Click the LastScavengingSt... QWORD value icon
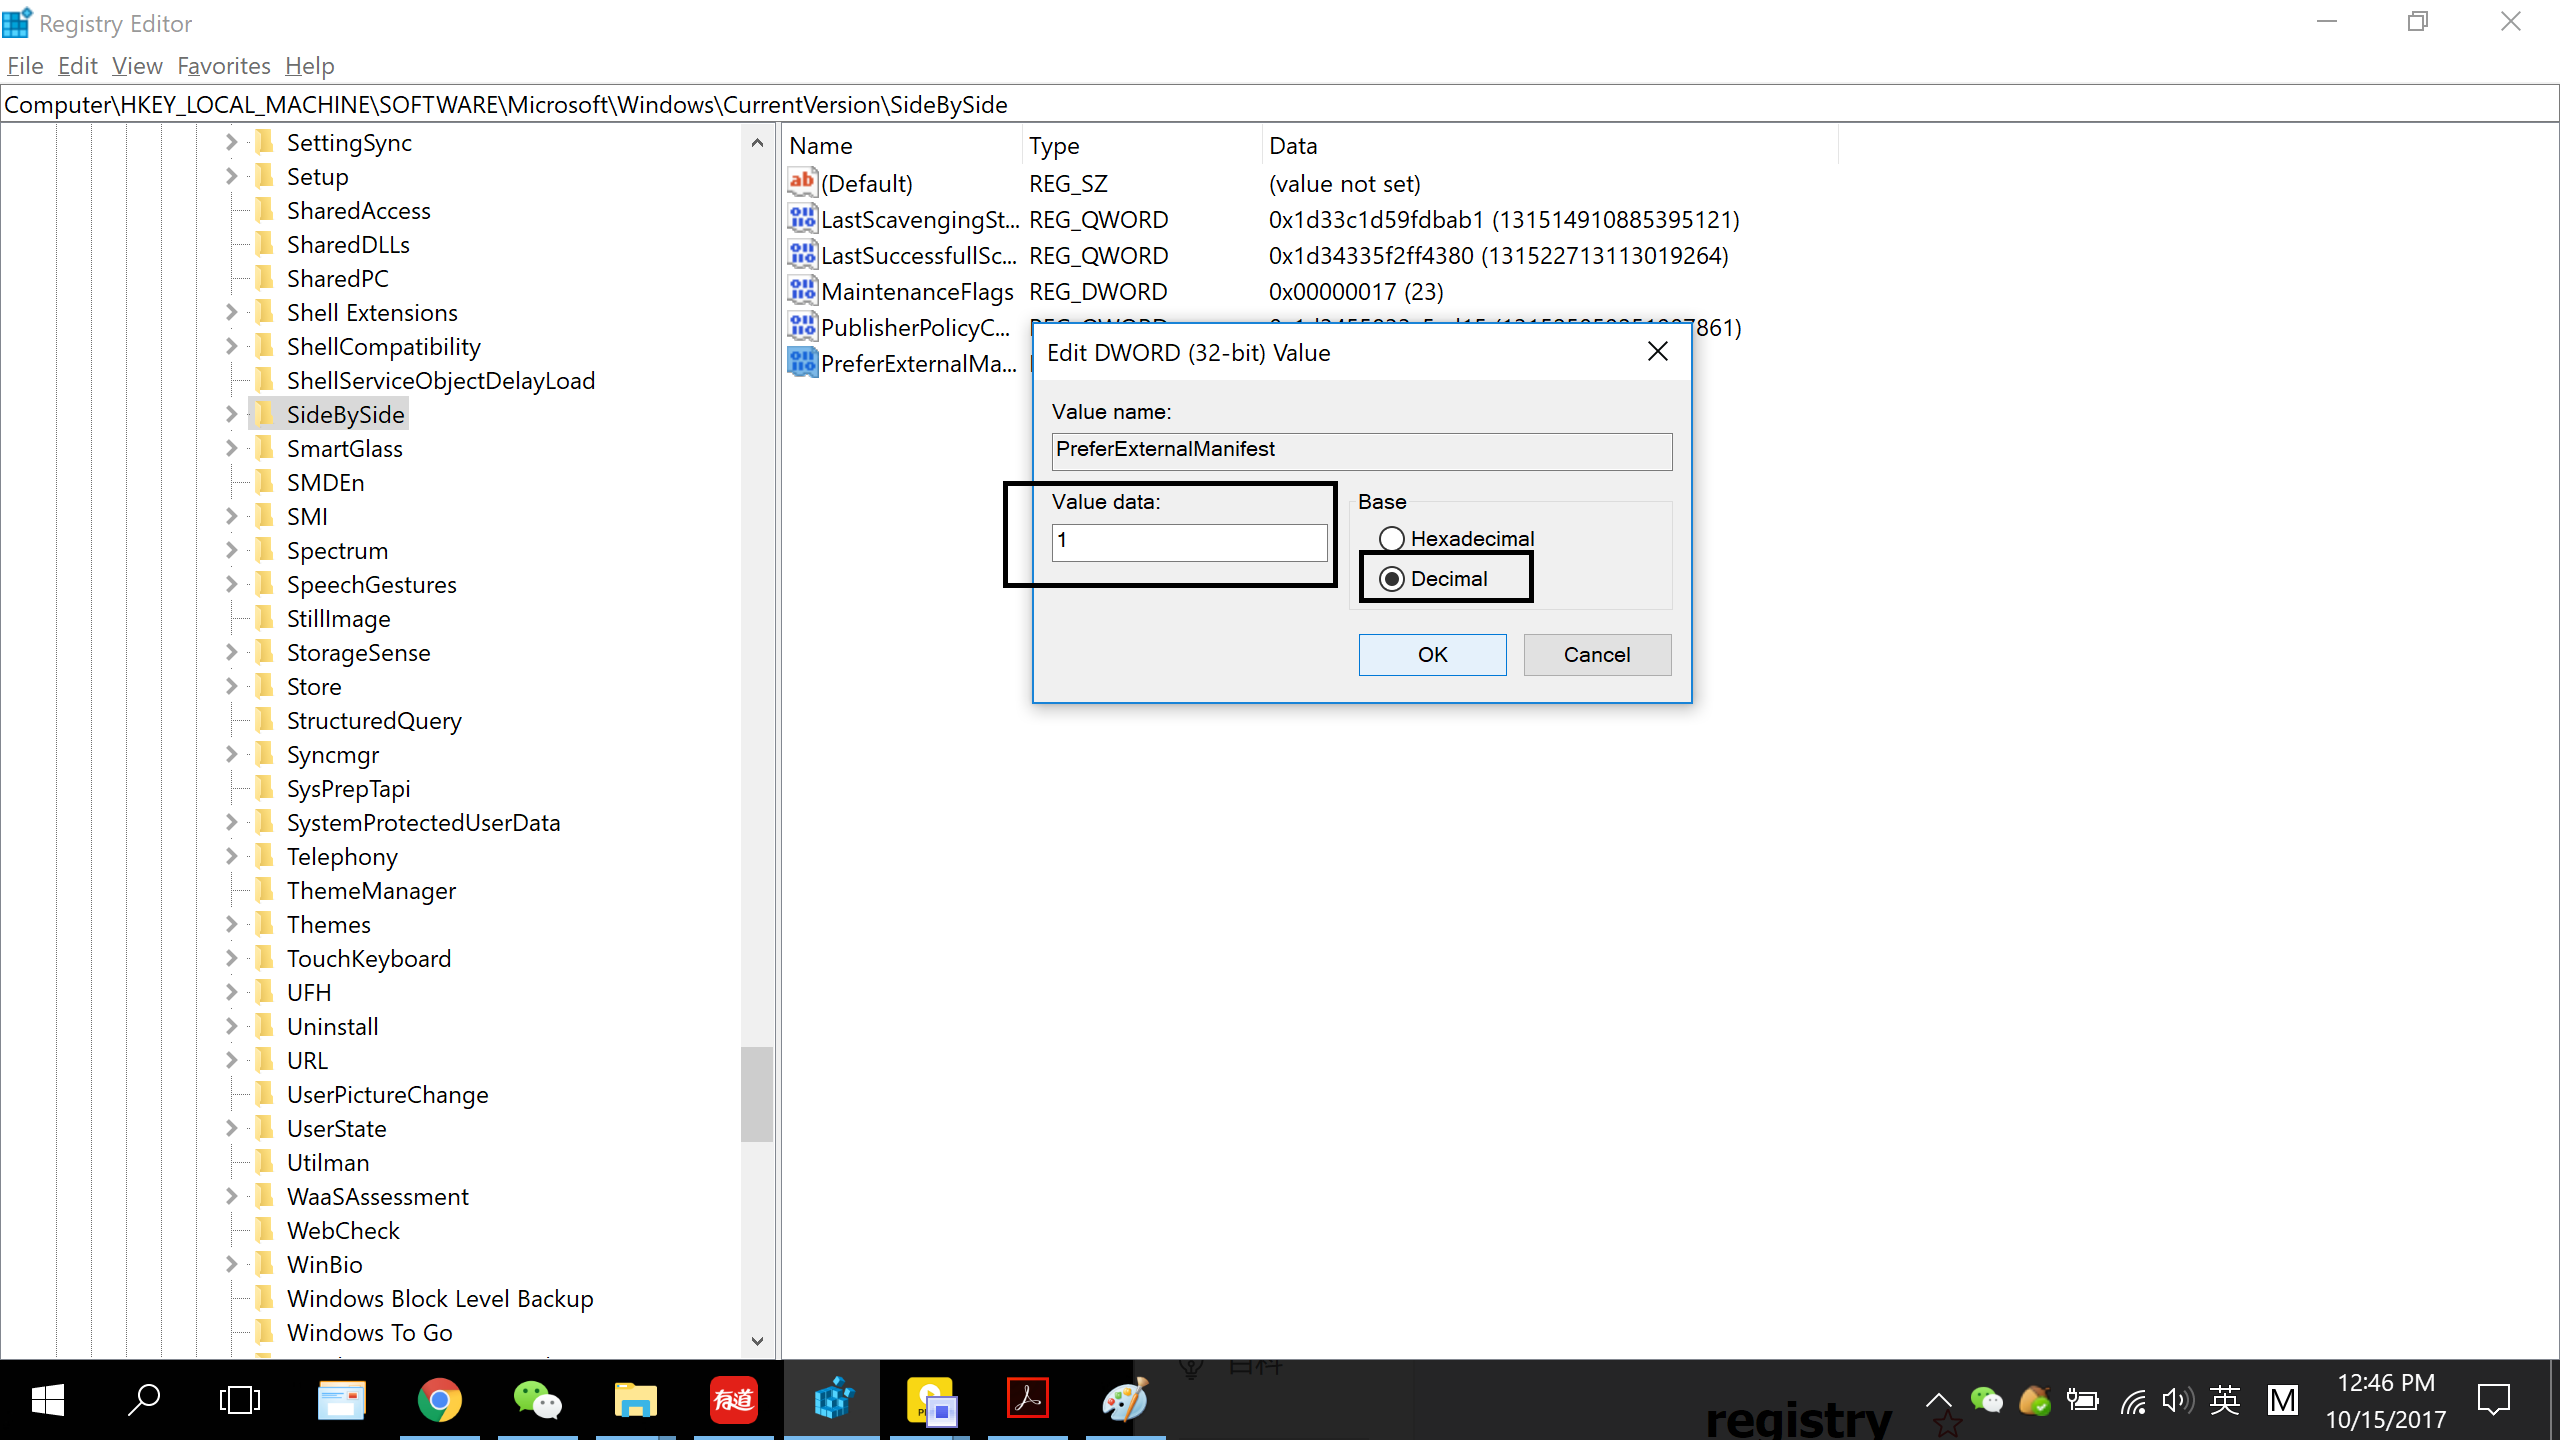The height and width of the screenshot is (1440, 2560). tap(802, 219)
